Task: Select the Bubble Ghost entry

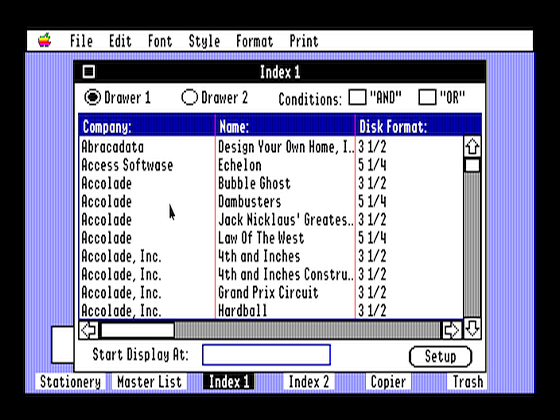Action: (254, 183)
